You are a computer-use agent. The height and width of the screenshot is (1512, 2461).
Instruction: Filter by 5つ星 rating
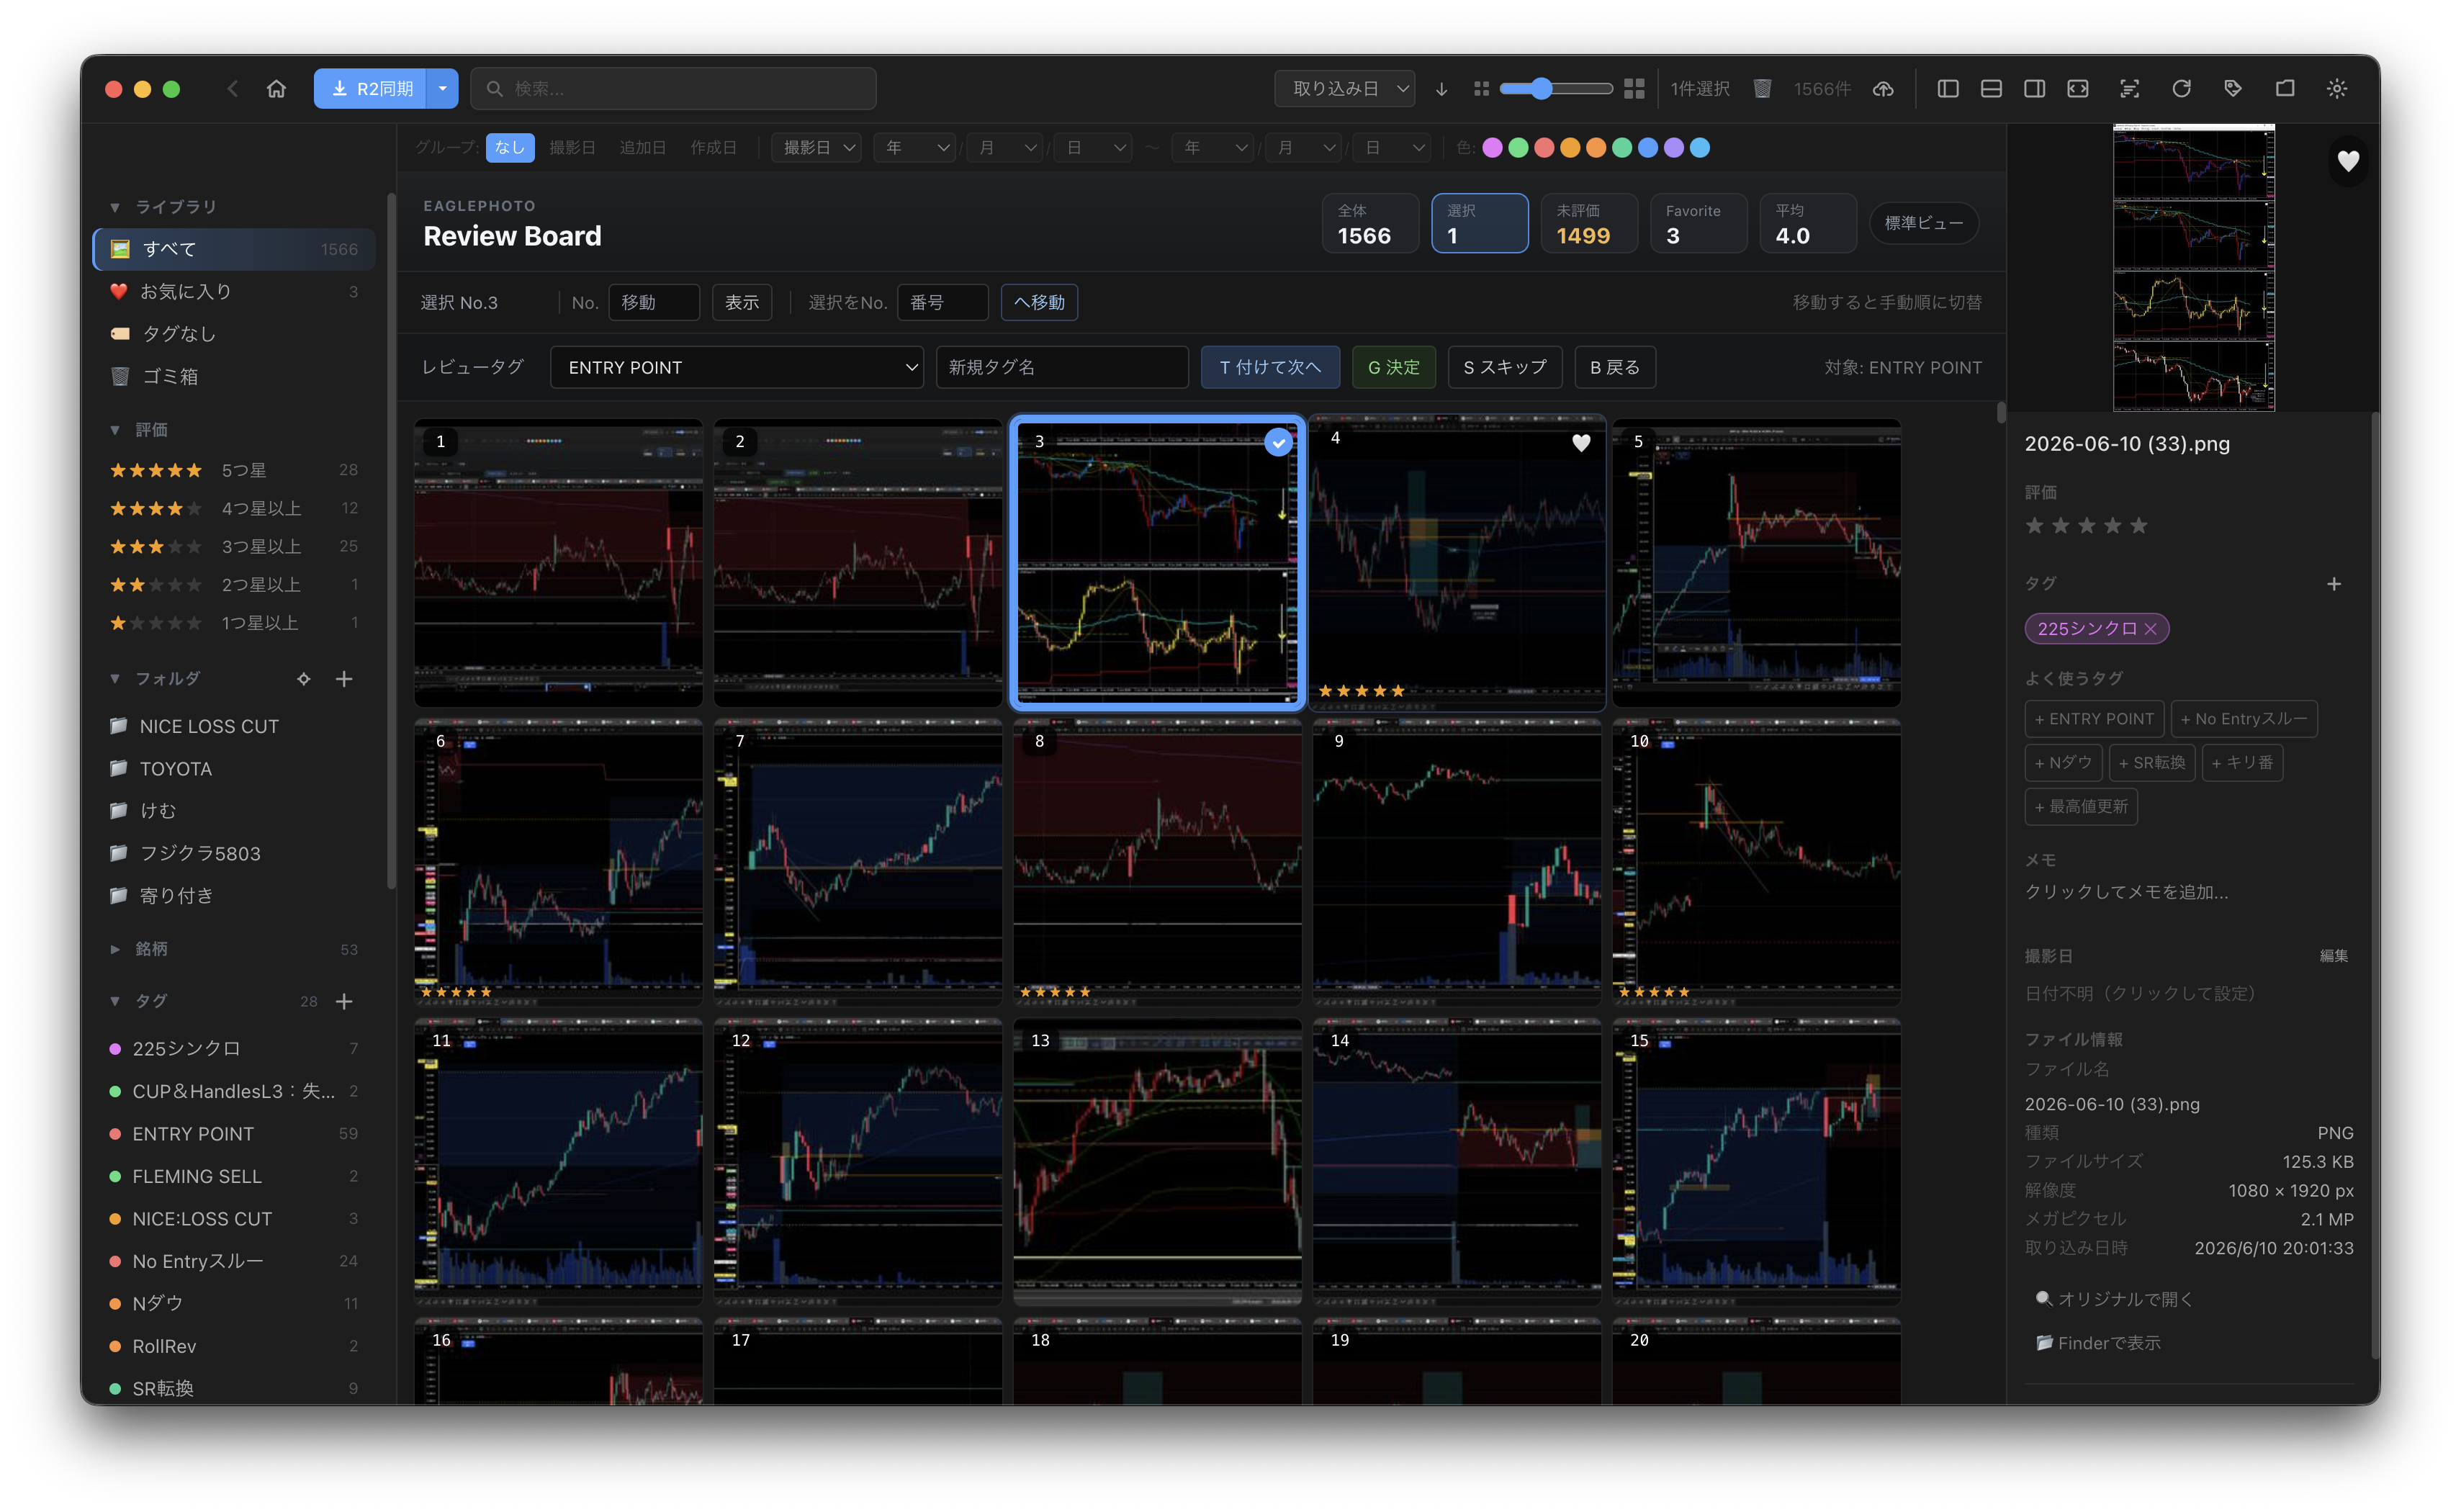[x=234, y=470]
